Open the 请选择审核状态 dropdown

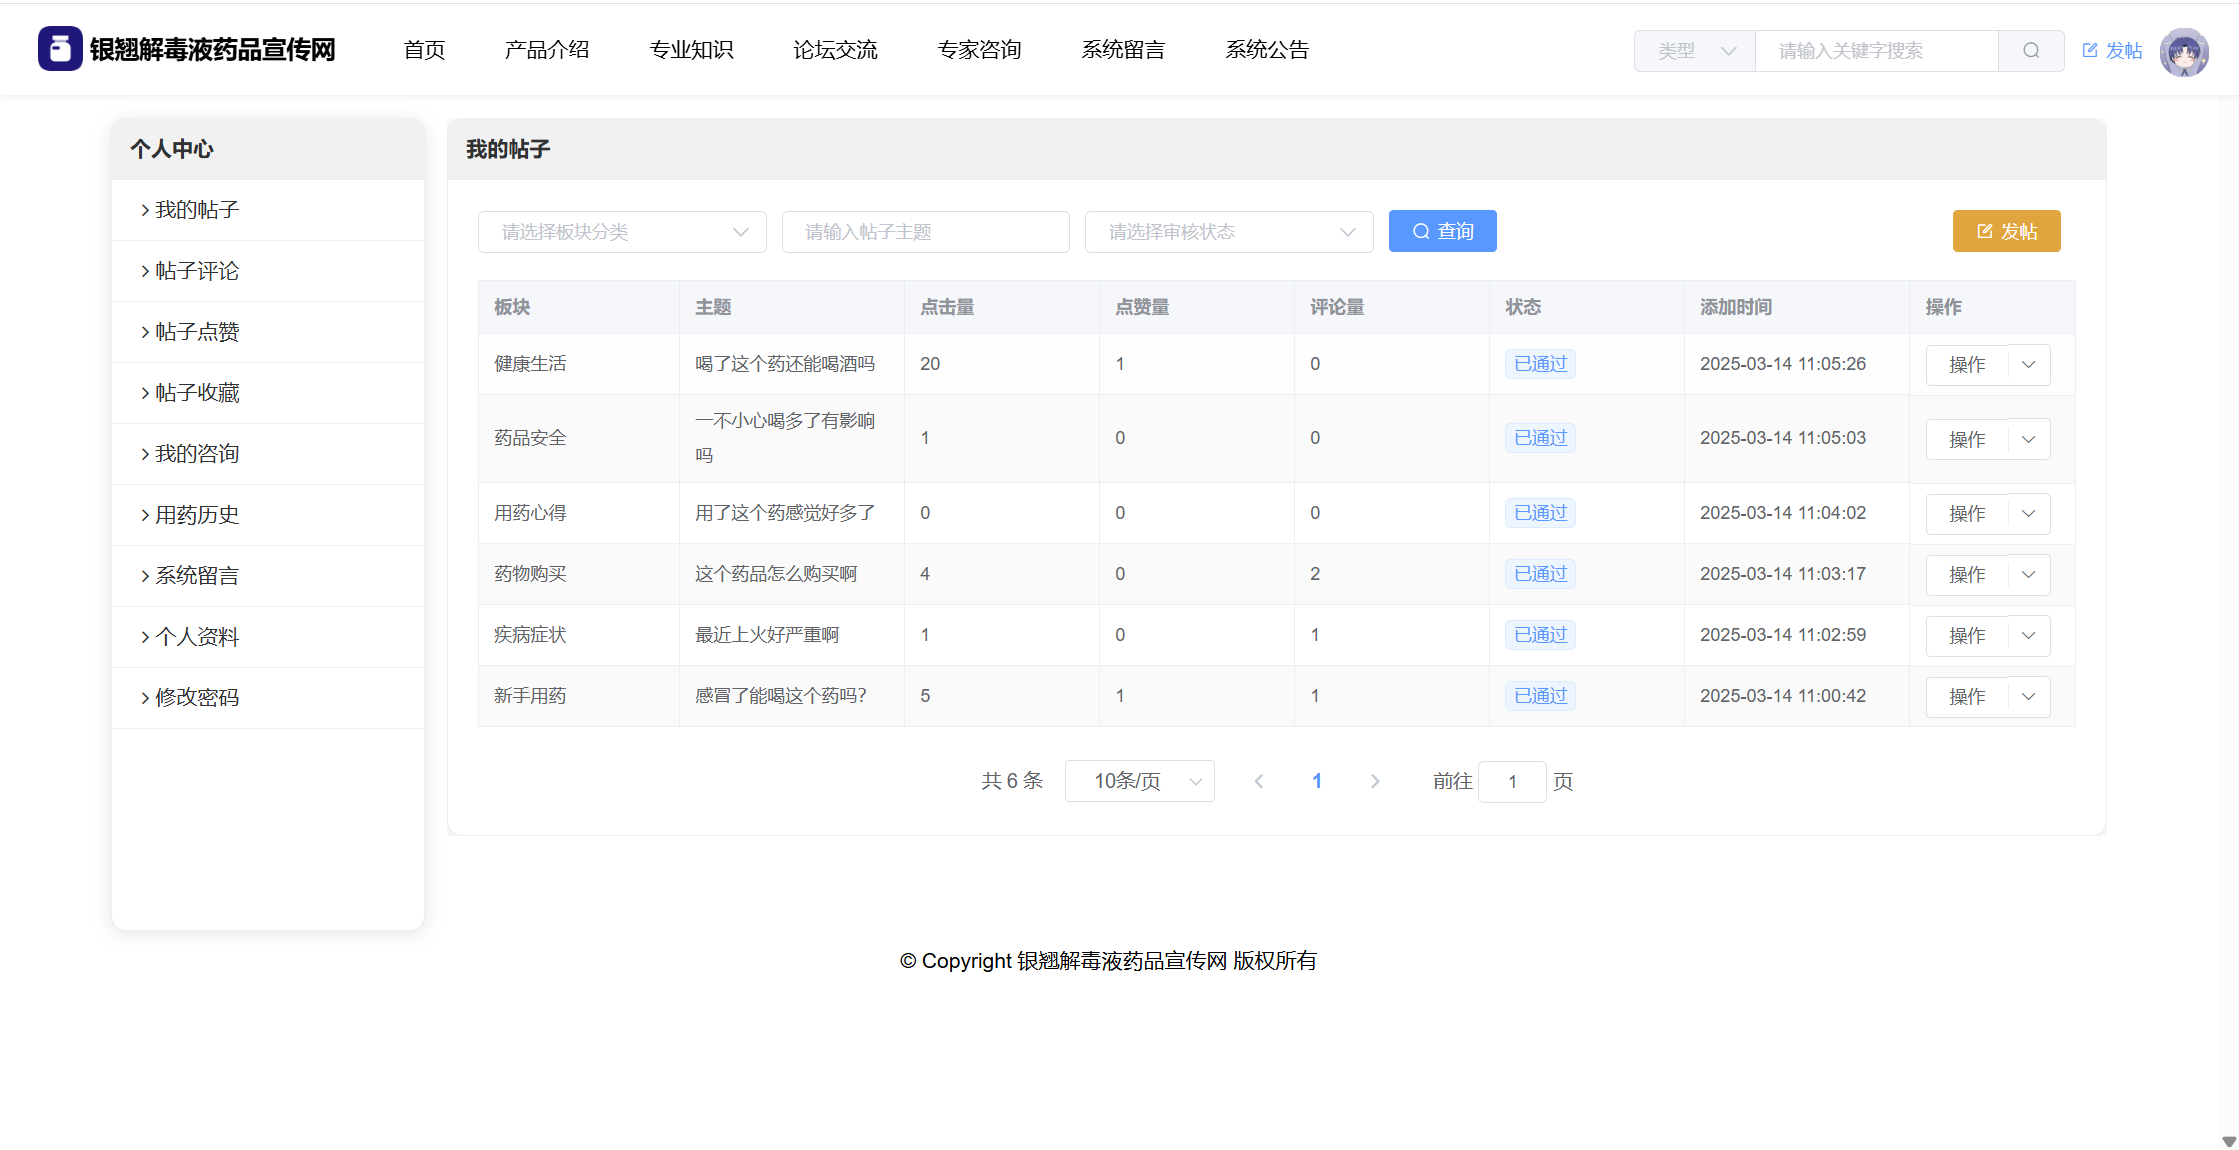coord(1229,232)
